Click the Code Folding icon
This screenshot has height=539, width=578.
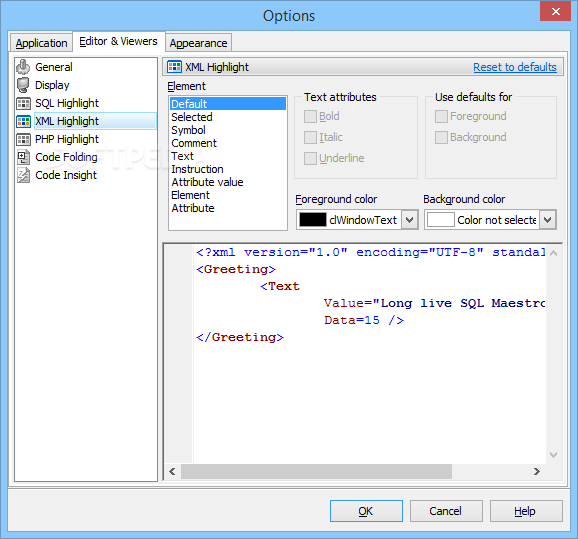click(24, 157)
